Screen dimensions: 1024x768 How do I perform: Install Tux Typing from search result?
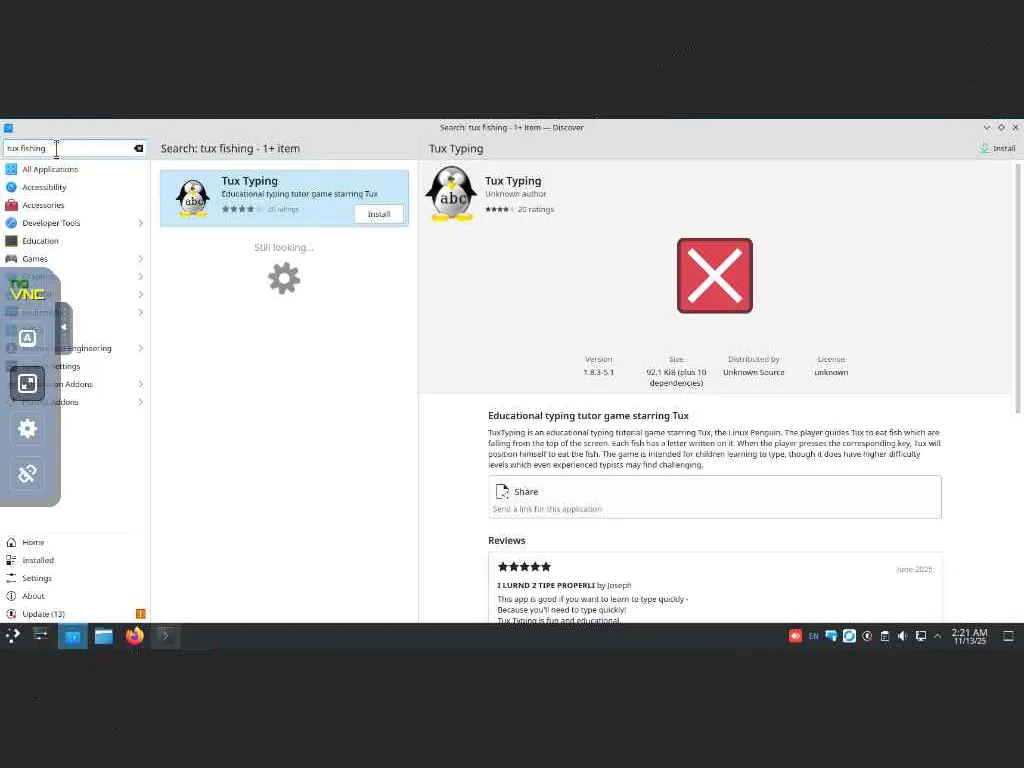[x=379, y=214]
